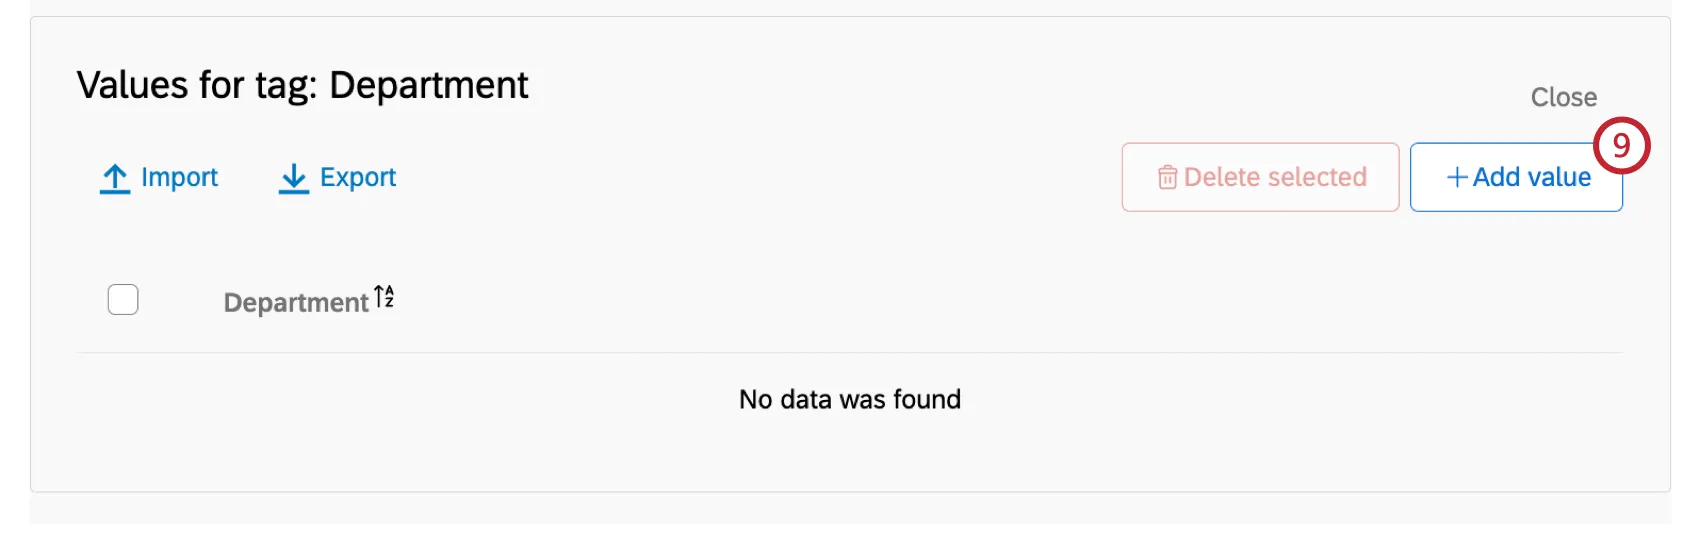
Task: Click the Export download arrow icon
Action: pyautogui.click(x=293, y=178)
